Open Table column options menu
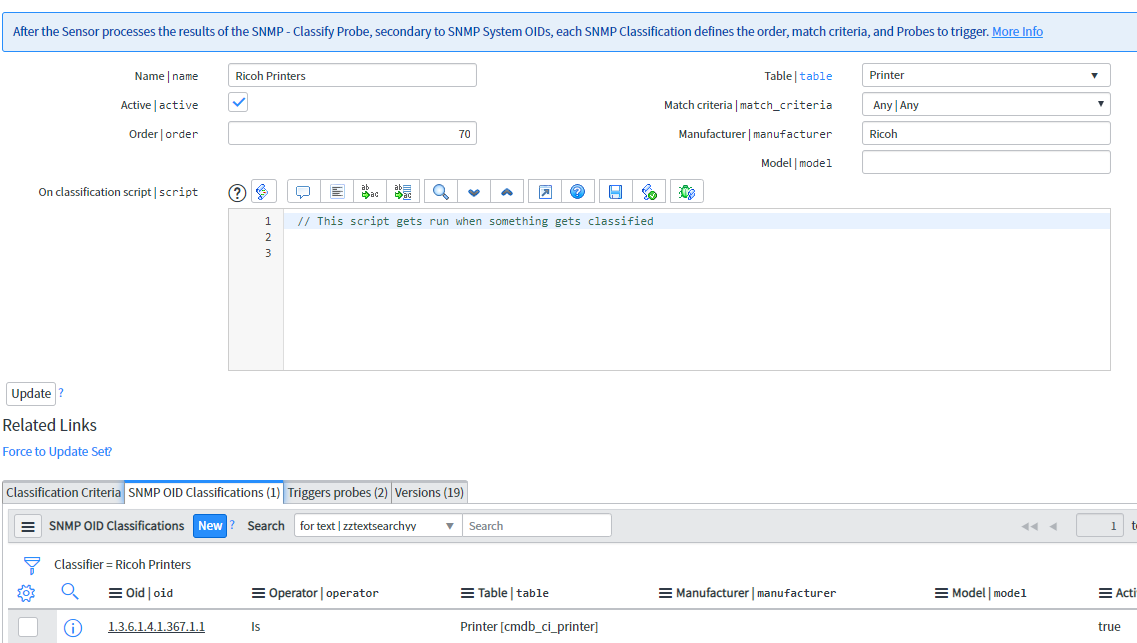The image size is (1137, 643). coord(467,593)
